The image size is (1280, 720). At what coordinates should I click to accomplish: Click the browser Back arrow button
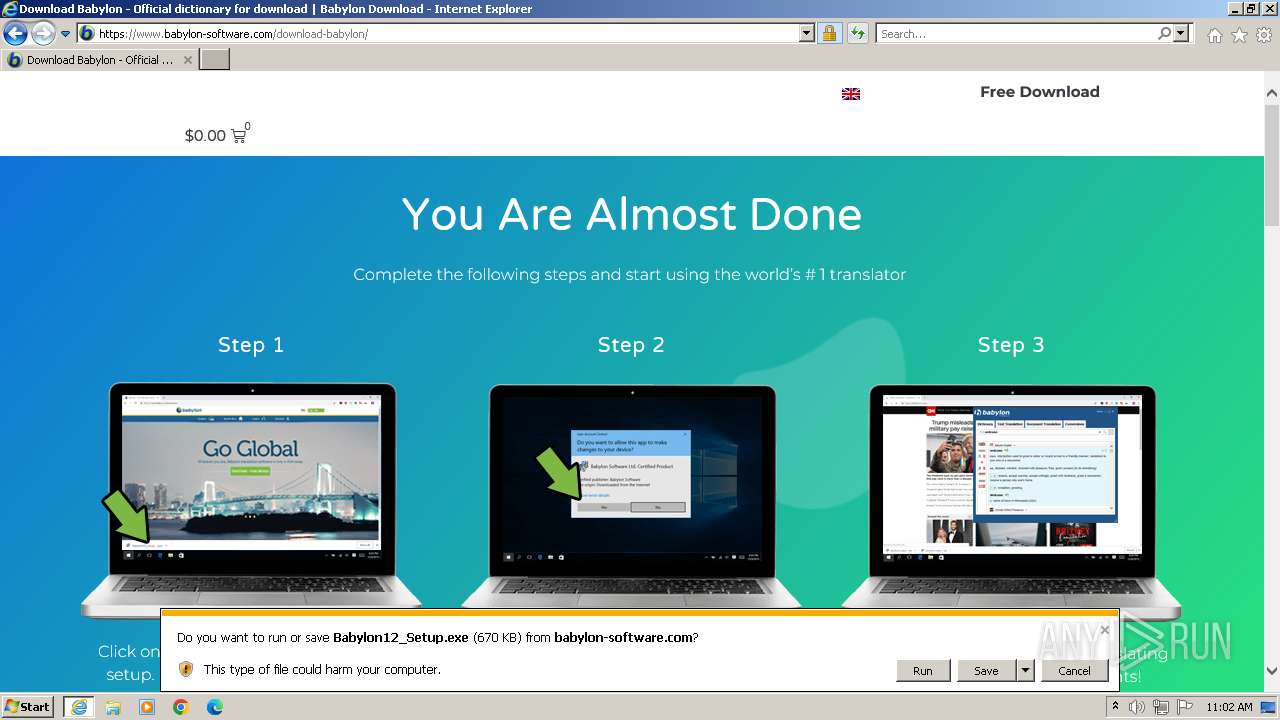[x=15, y=34]
